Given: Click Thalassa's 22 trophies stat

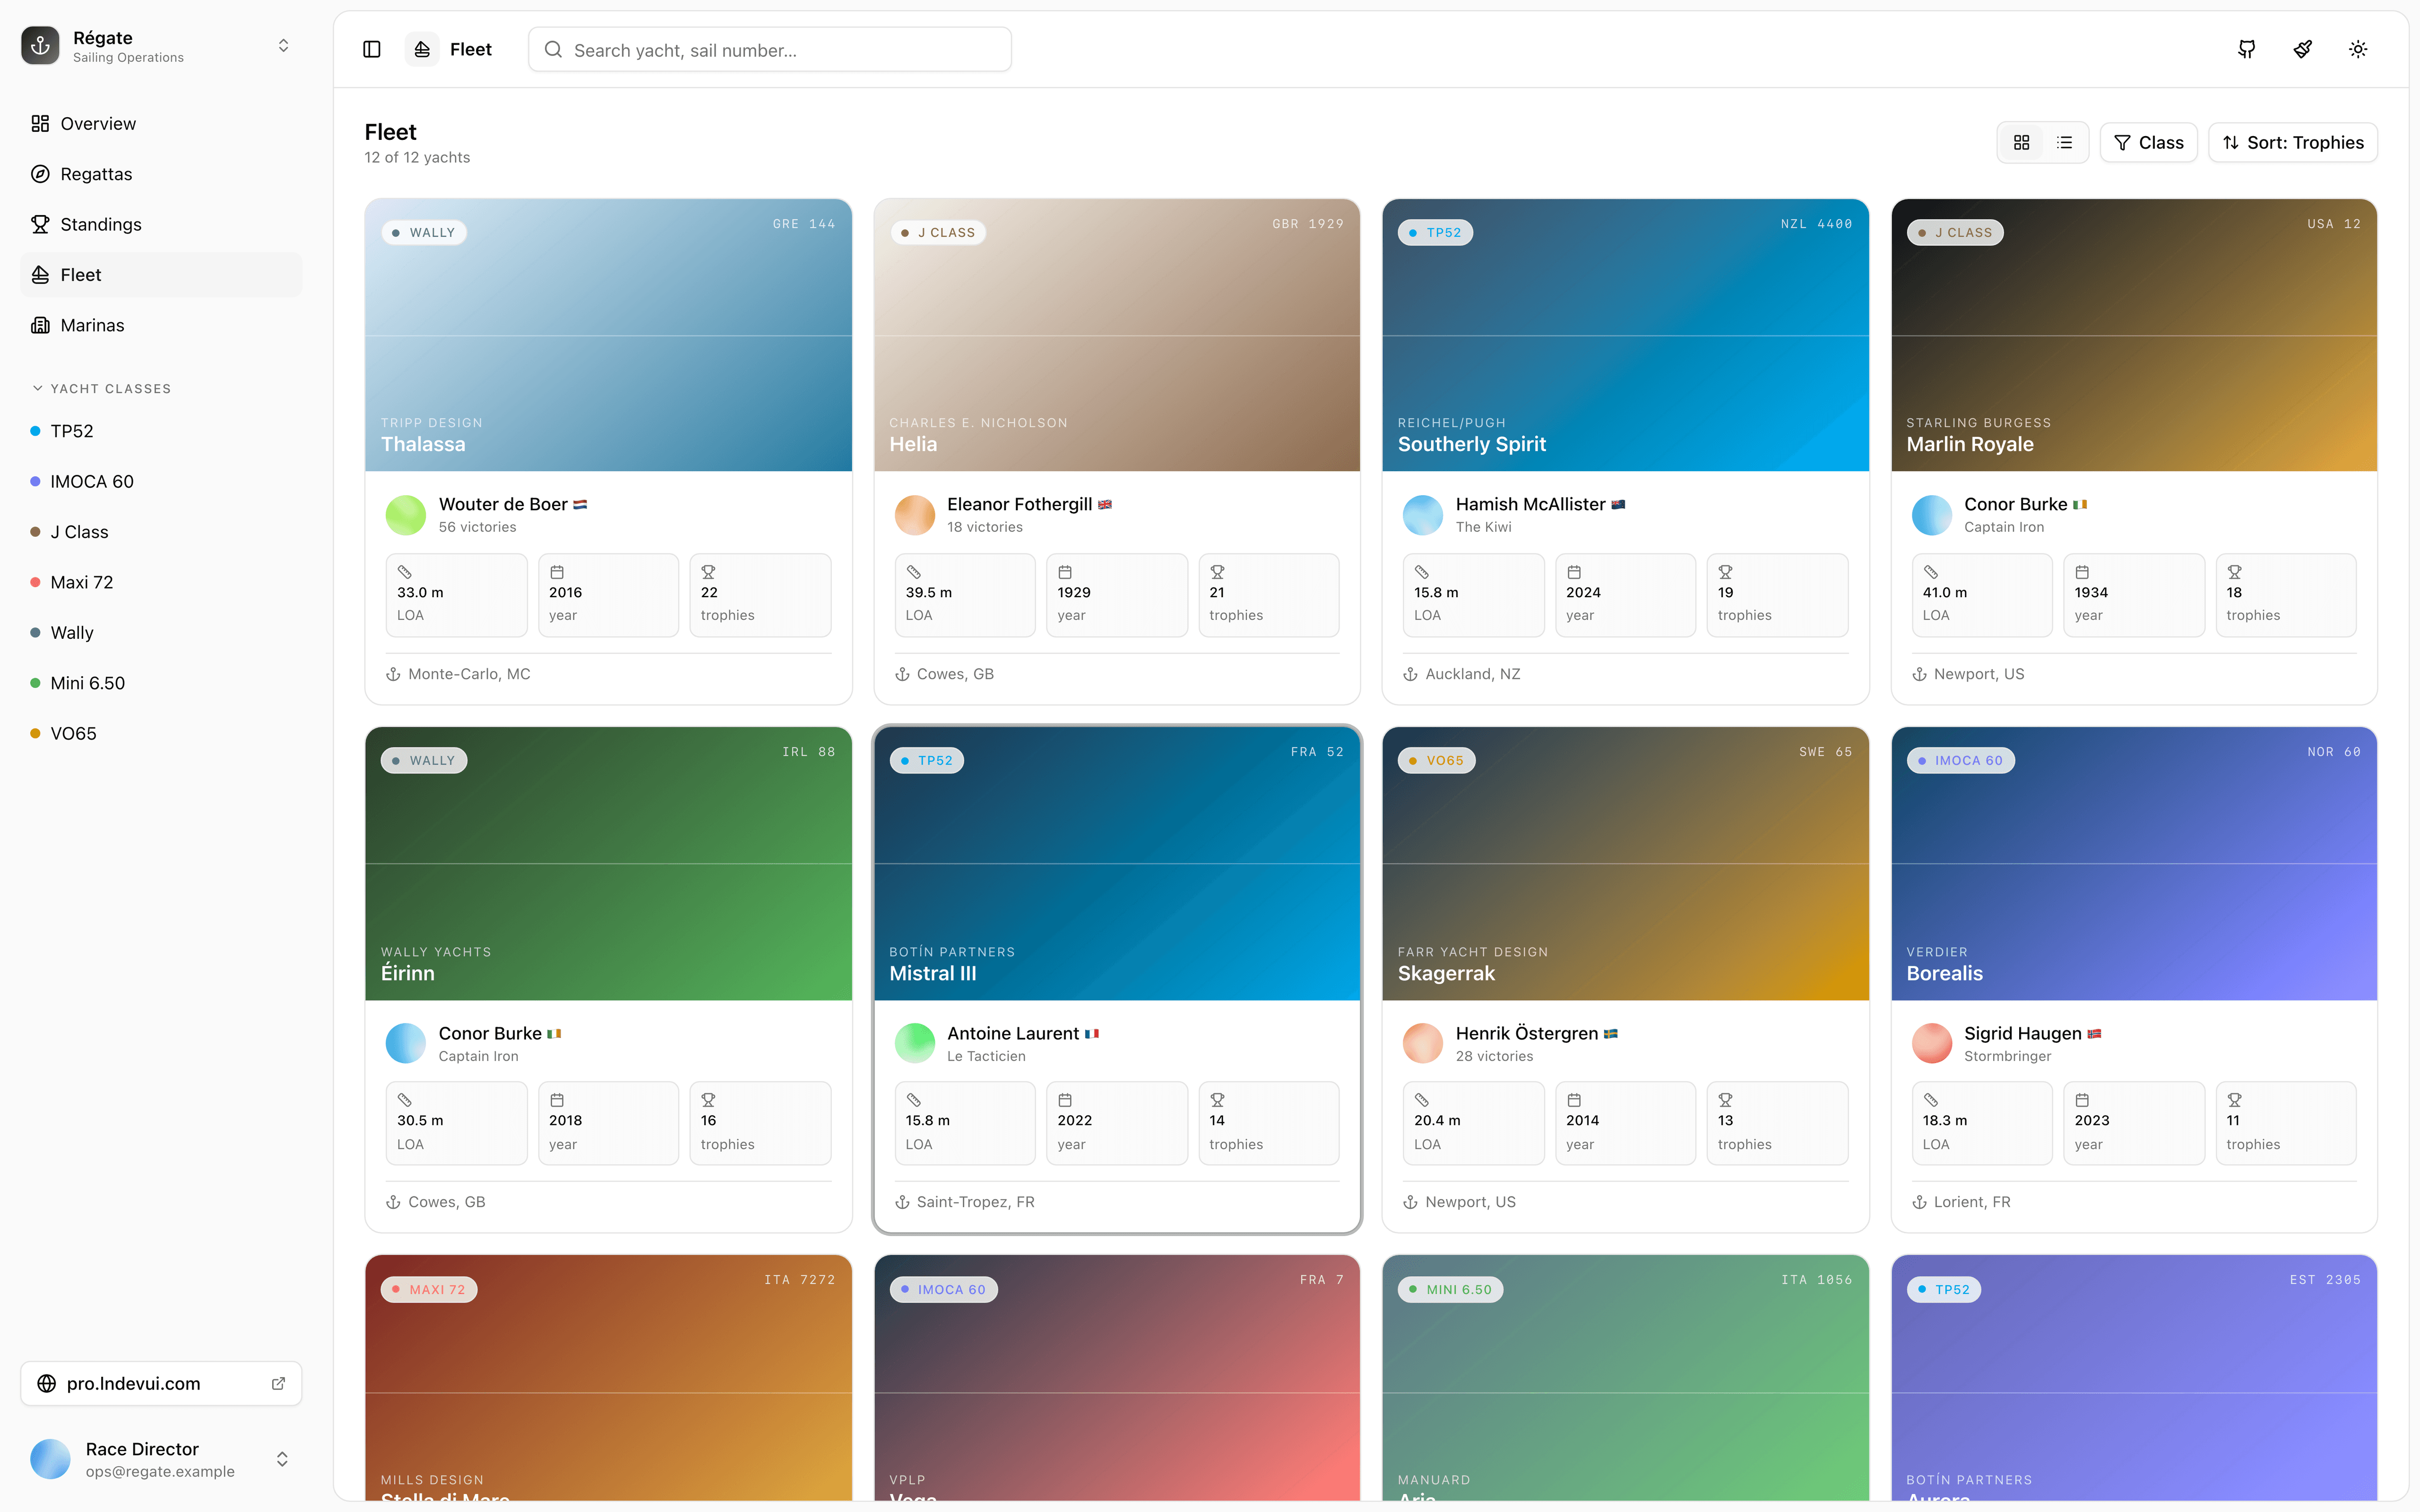Looking at the screenshot, I should 760,595.
